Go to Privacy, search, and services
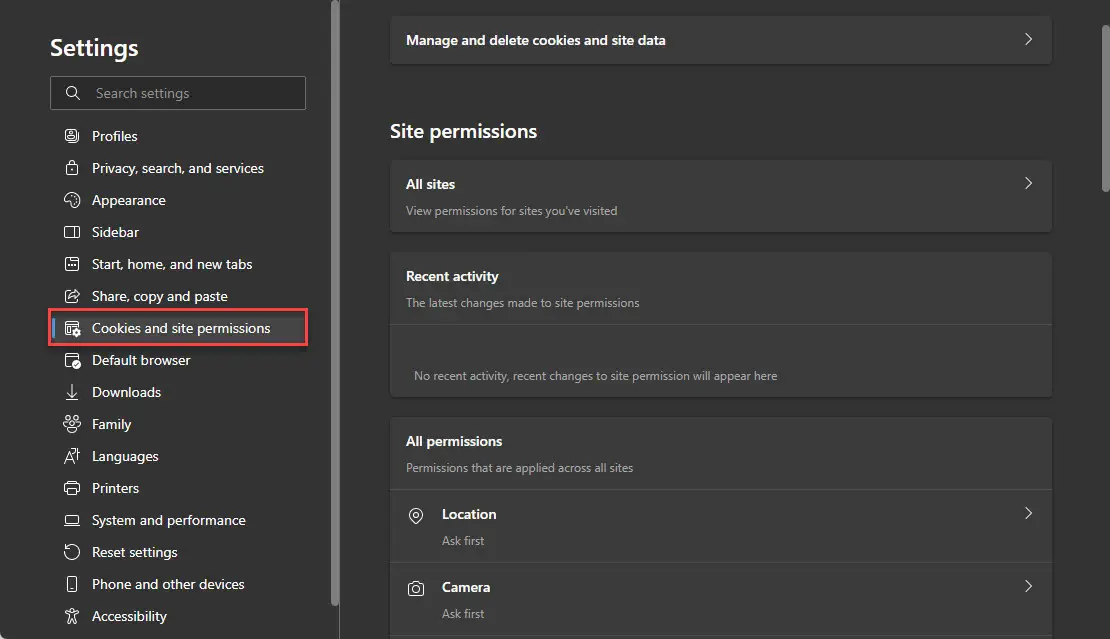 [x=178, y=168]
